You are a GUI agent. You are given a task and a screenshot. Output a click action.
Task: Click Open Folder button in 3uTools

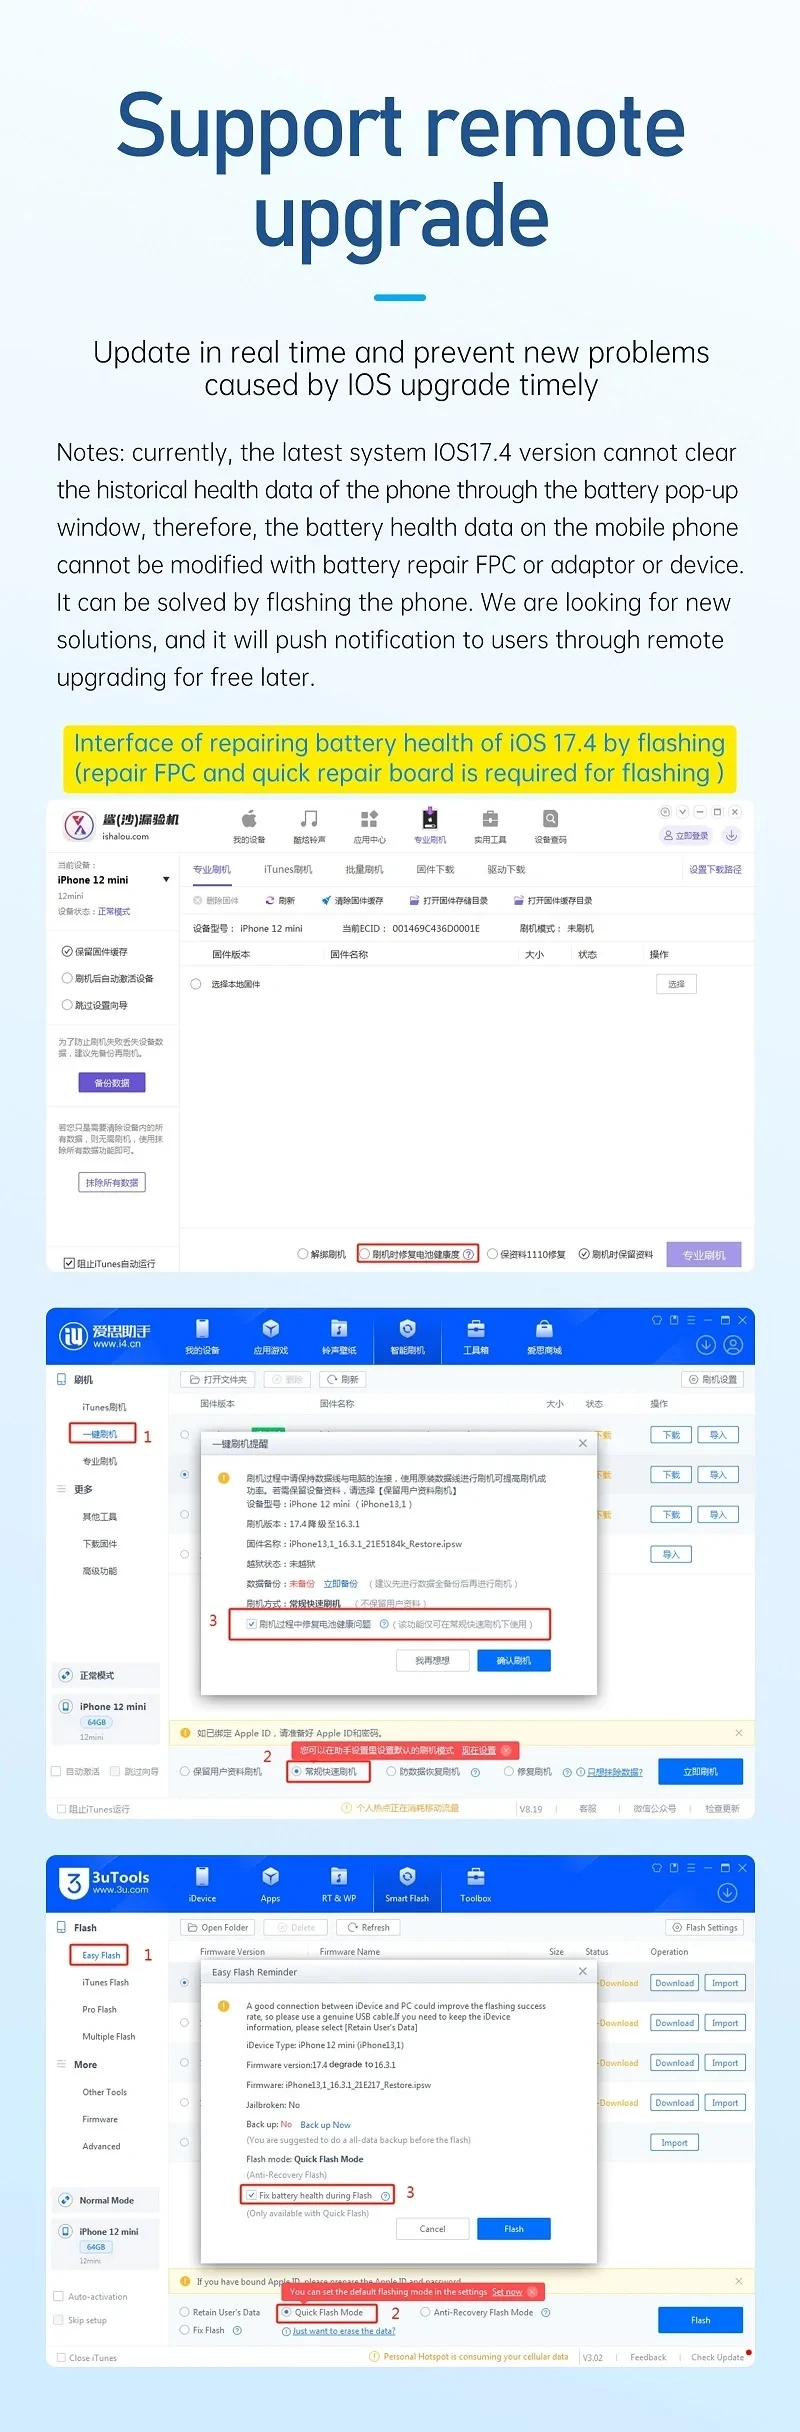(218, 1927)
